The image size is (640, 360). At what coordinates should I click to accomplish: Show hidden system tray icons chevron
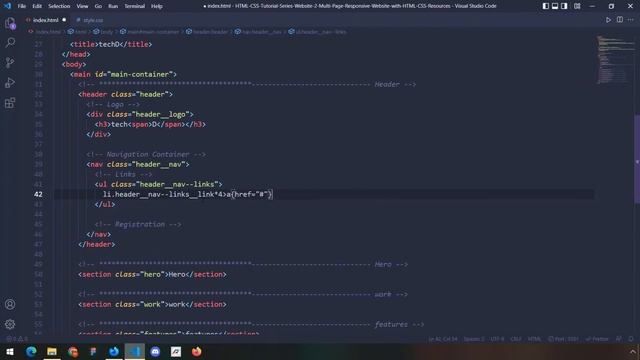[633, 351]
